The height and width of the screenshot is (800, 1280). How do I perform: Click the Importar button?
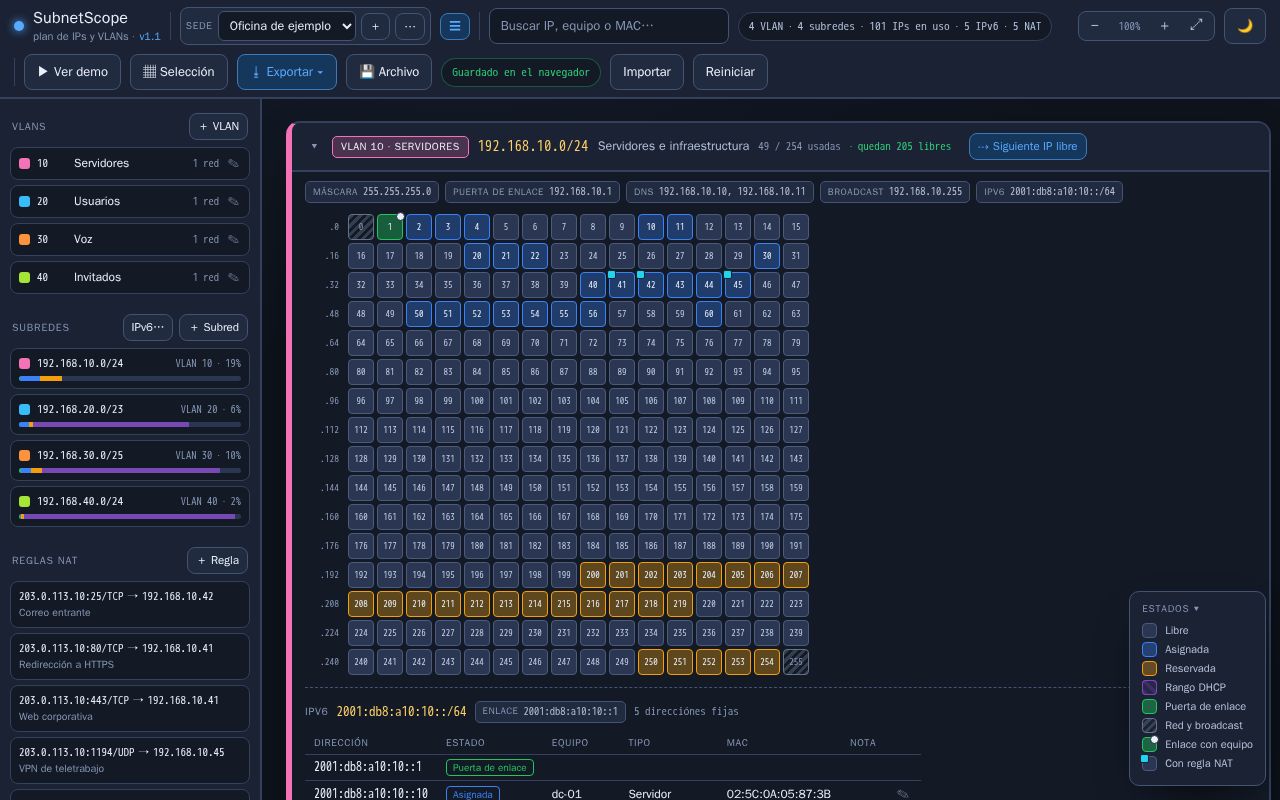[647, 72]
